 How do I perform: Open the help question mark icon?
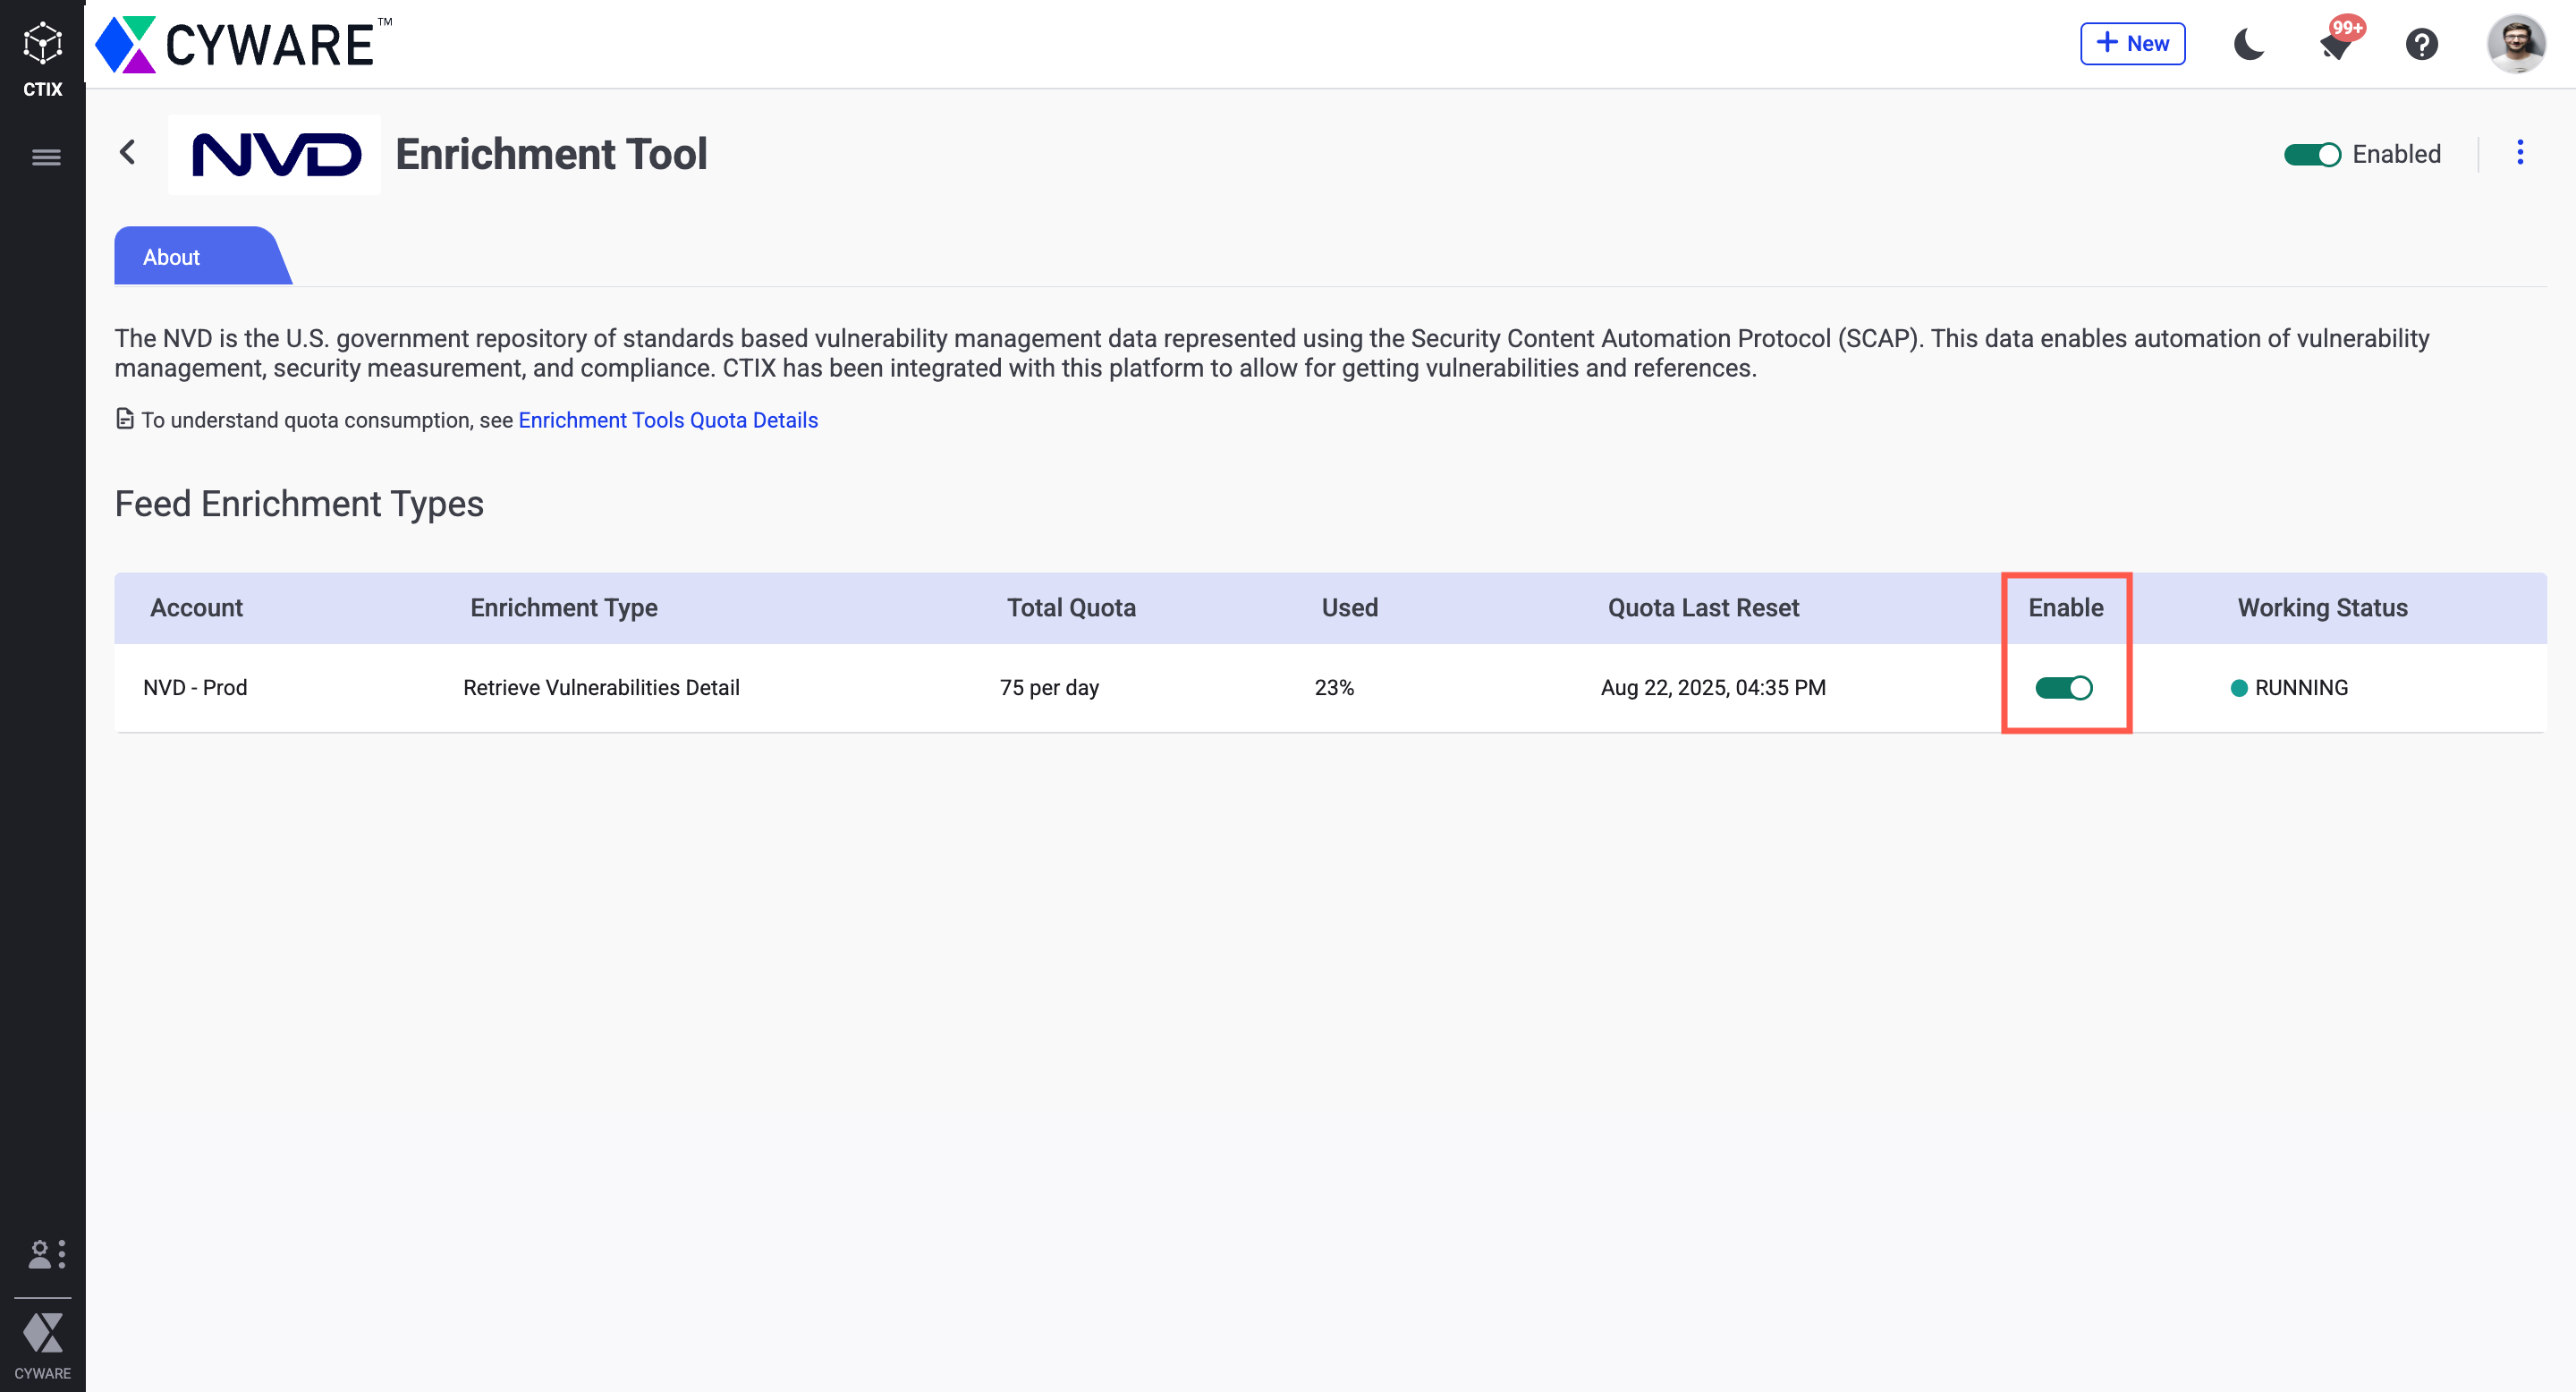point(2421,44)
